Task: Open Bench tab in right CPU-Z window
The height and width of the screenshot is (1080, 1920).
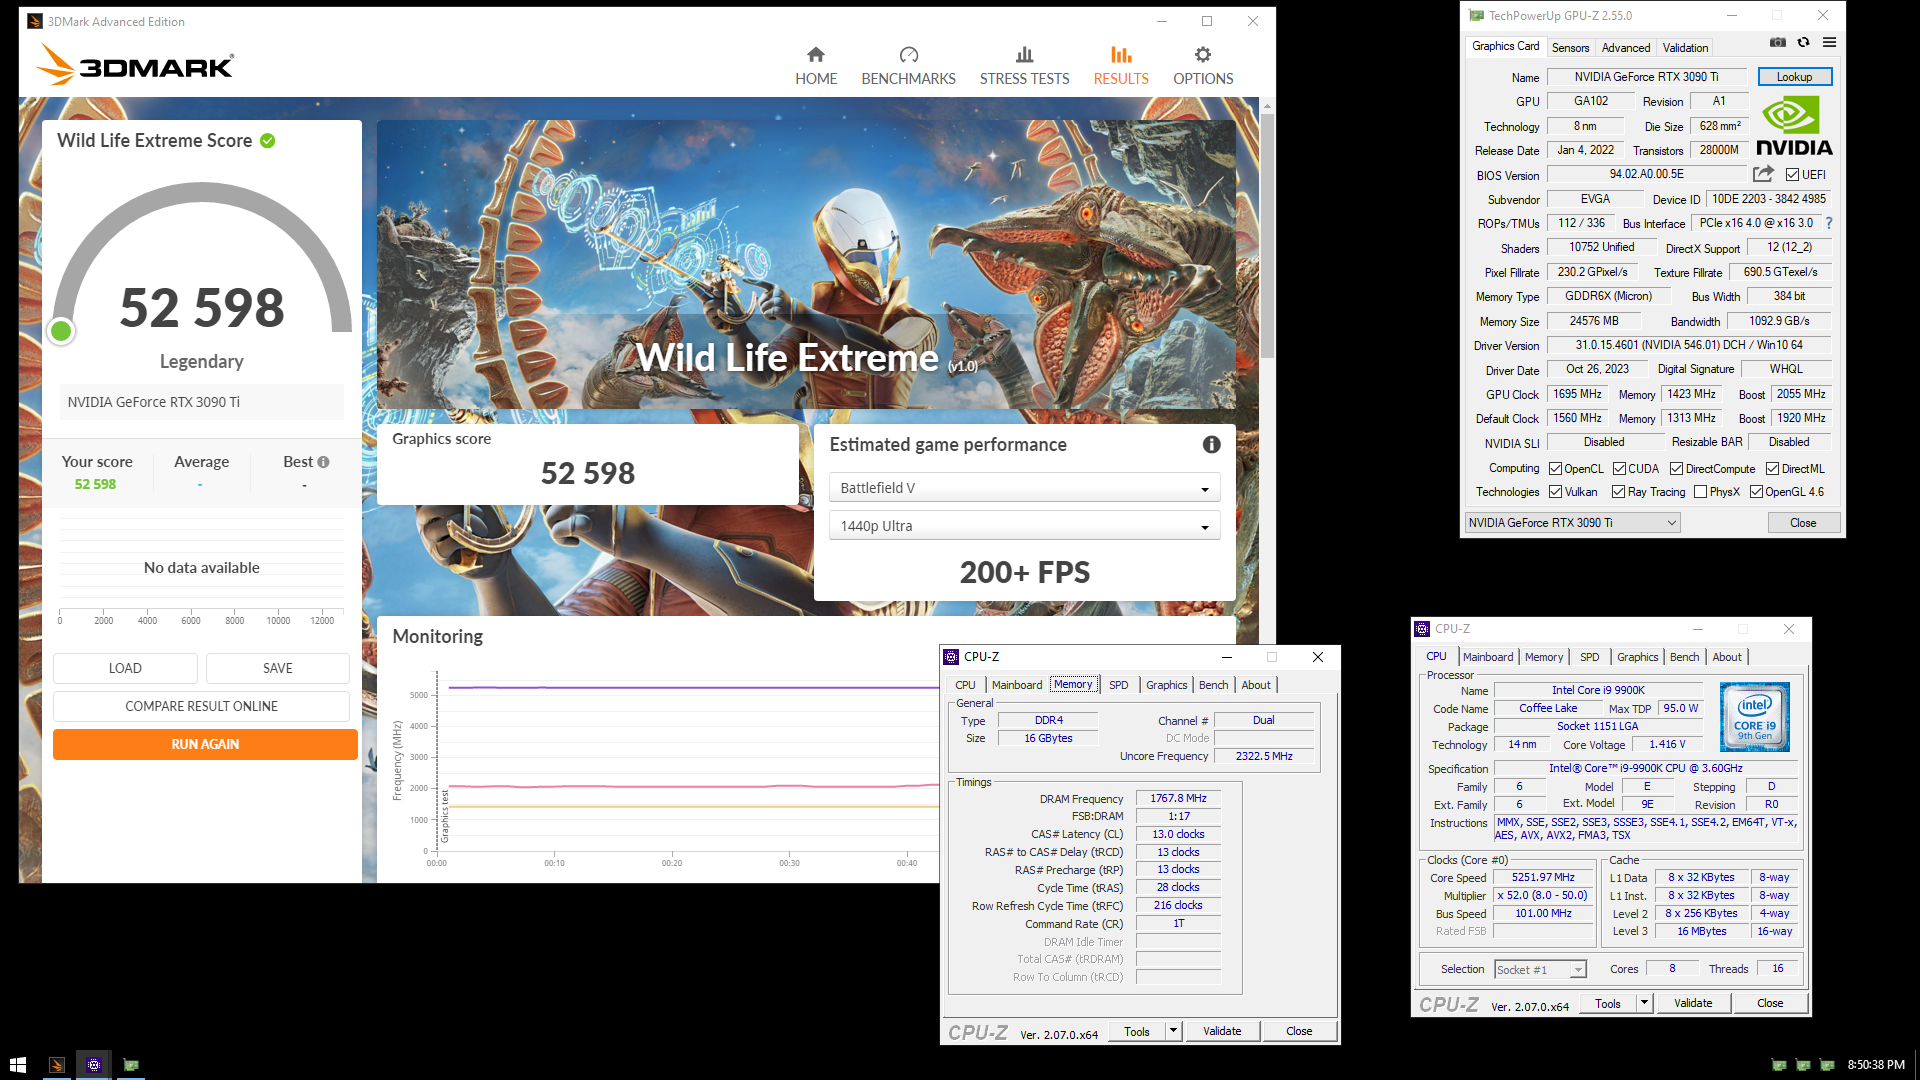Action: click(x=1684, y=657)
